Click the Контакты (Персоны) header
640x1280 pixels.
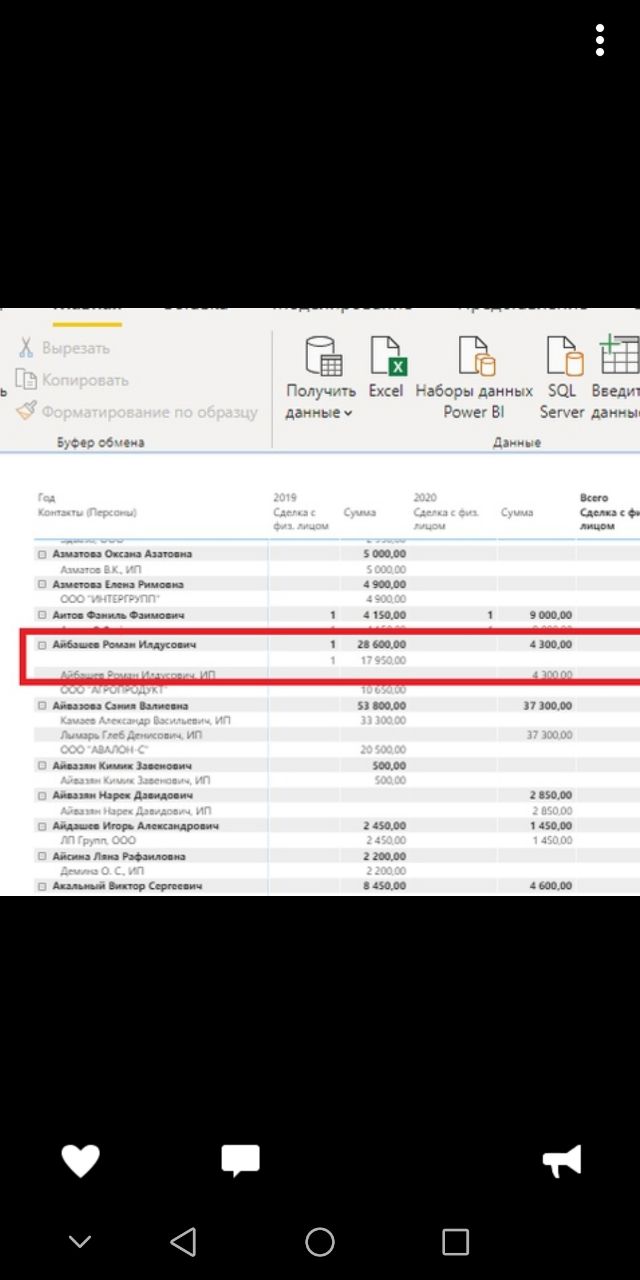point(87,513)
